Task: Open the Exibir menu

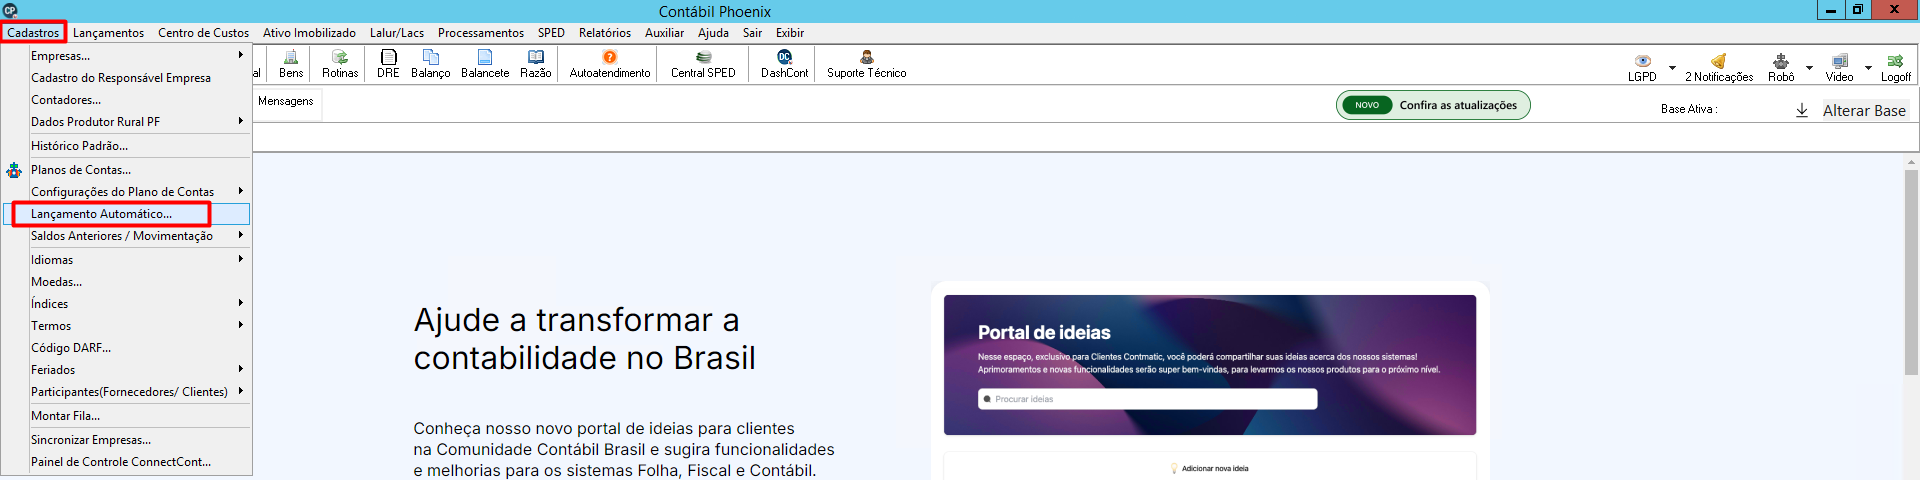Action: (790, 33)
